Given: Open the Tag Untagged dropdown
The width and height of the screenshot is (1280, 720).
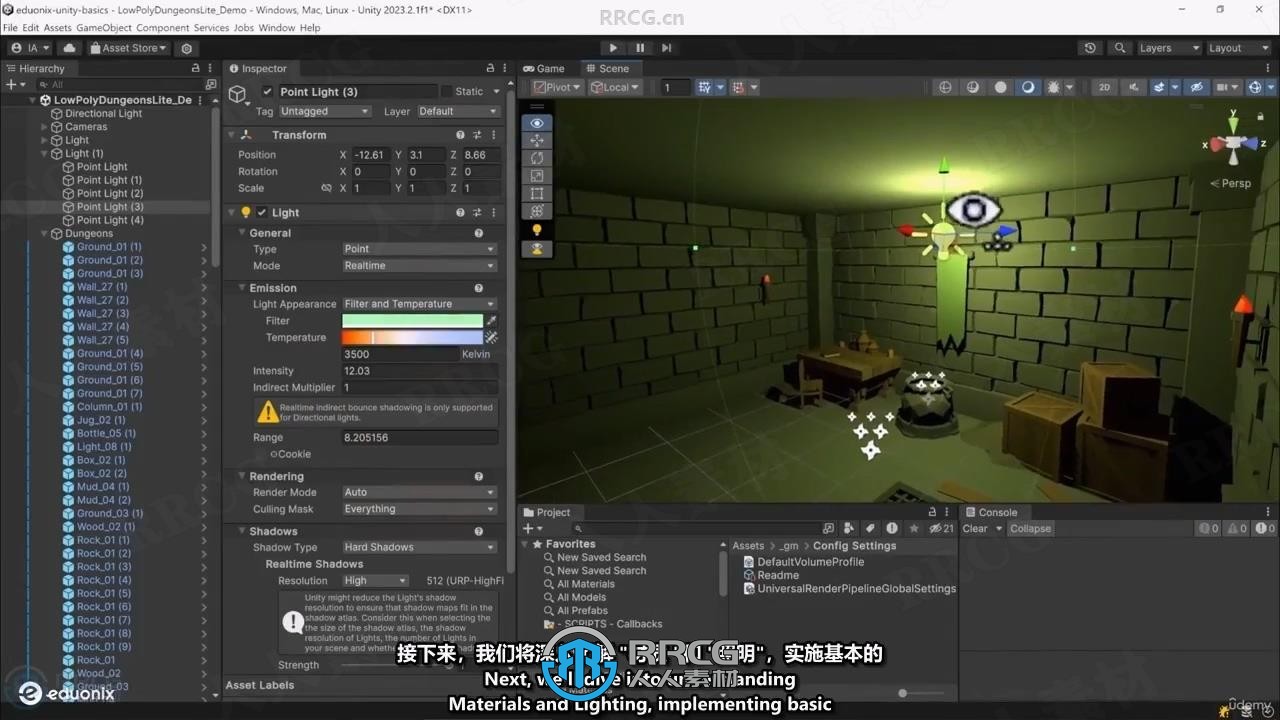Looking at the screenshot, I should (x=324, y=111).
